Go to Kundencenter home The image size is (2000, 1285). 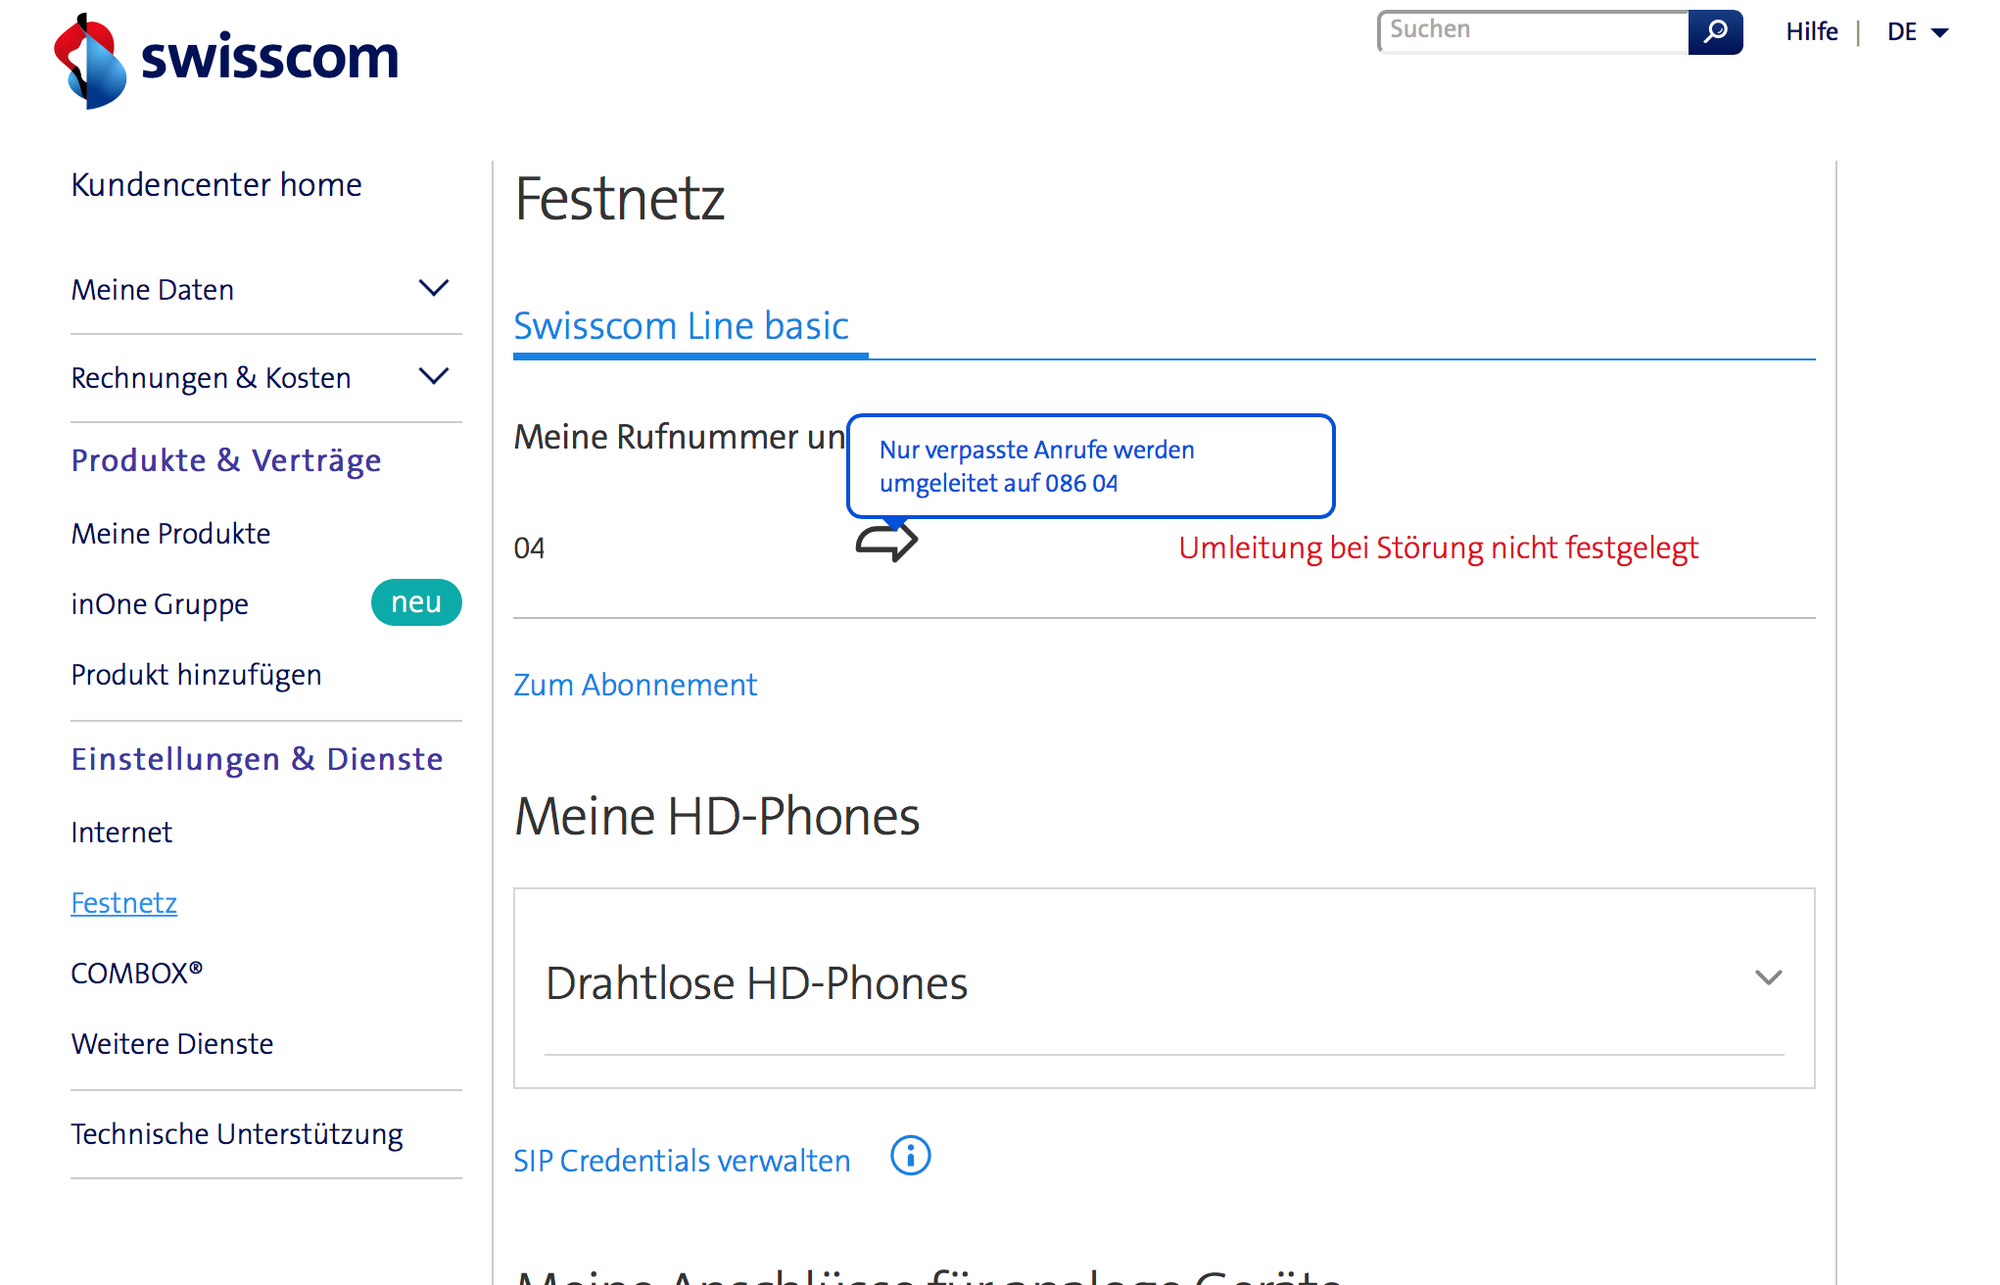coord(216,185)
